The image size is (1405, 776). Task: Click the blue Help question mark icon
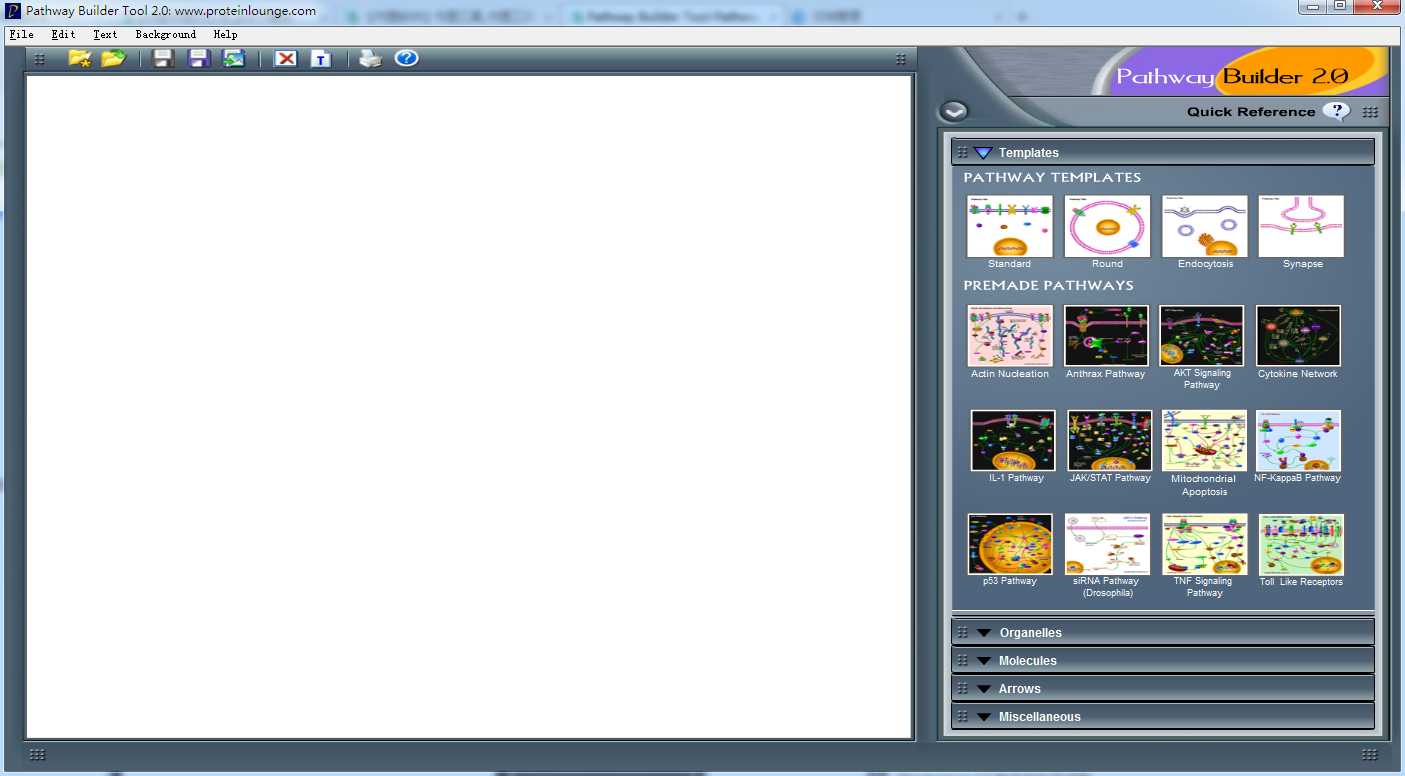[406, 59]
